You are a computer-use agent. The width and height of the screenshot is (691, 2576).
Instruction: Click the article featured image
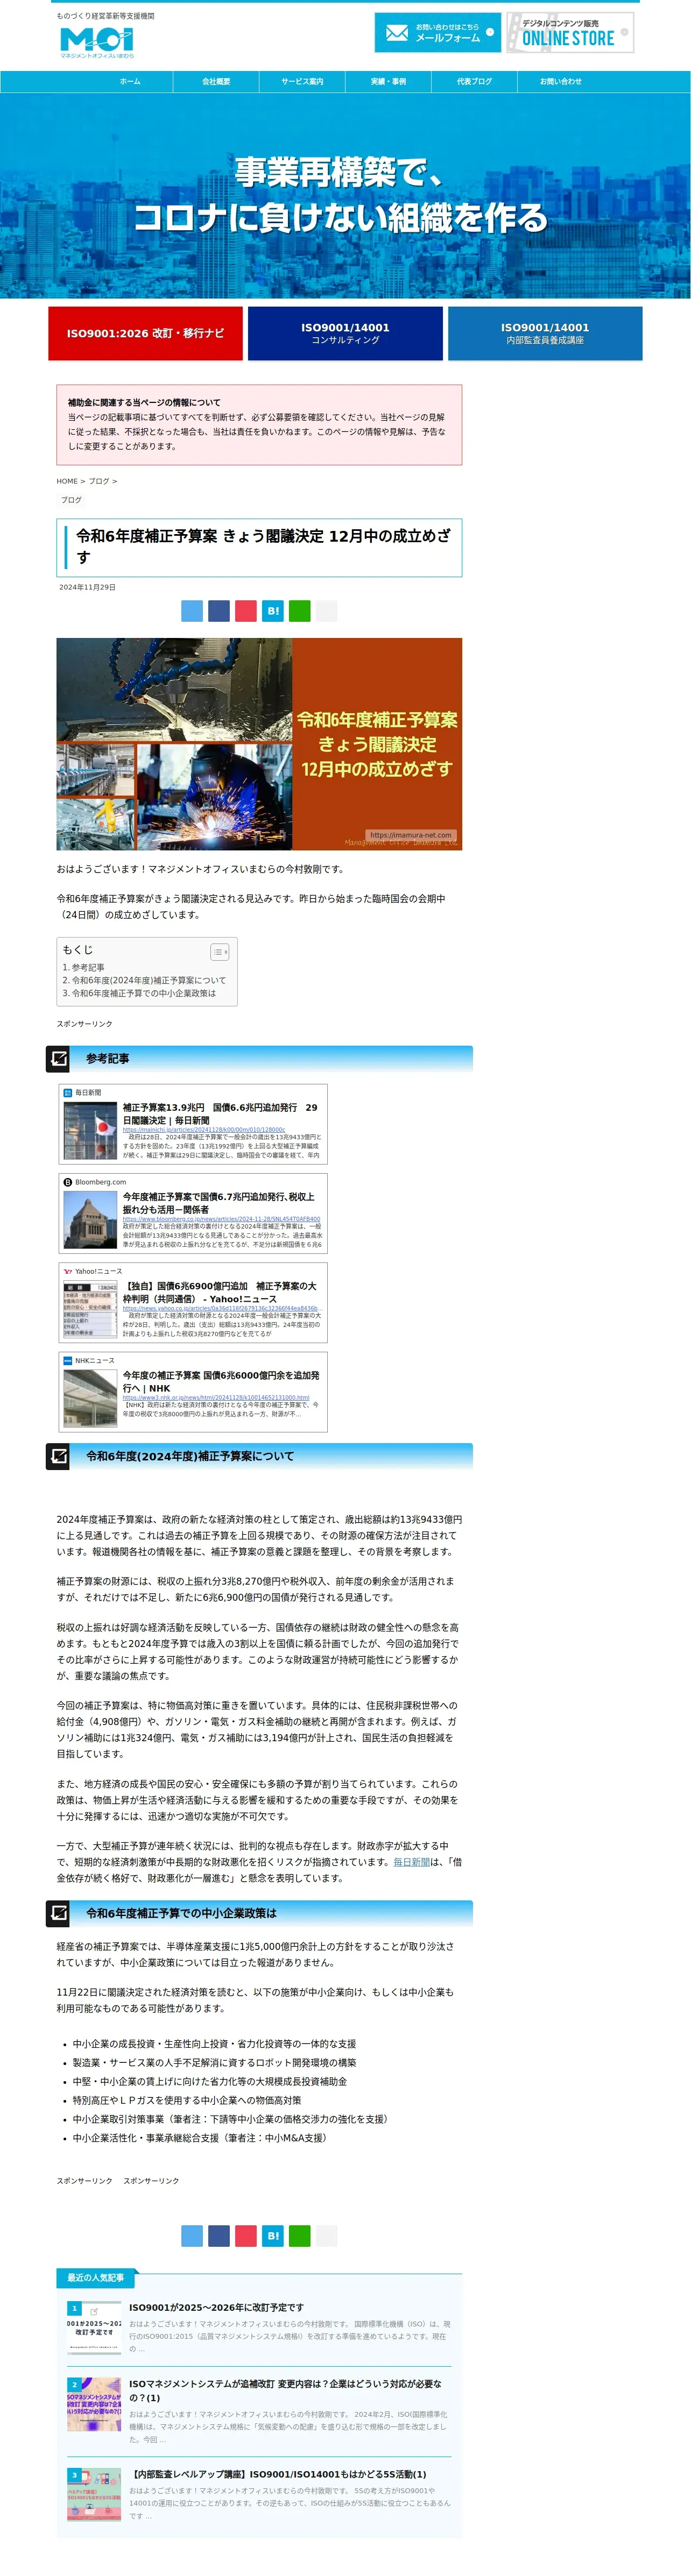[259, 744]
